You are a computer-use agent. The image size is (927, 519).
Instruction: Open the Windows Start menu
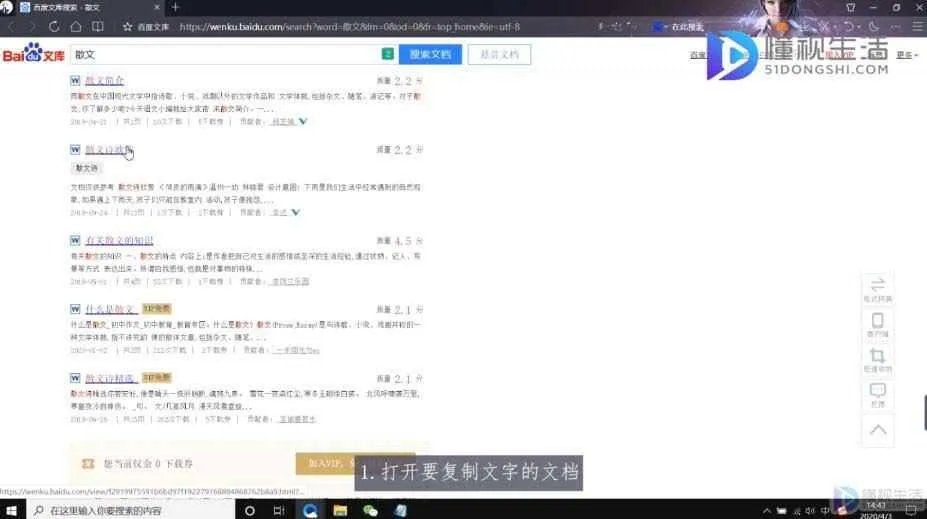pyautogui.click(x=12, y=510)
